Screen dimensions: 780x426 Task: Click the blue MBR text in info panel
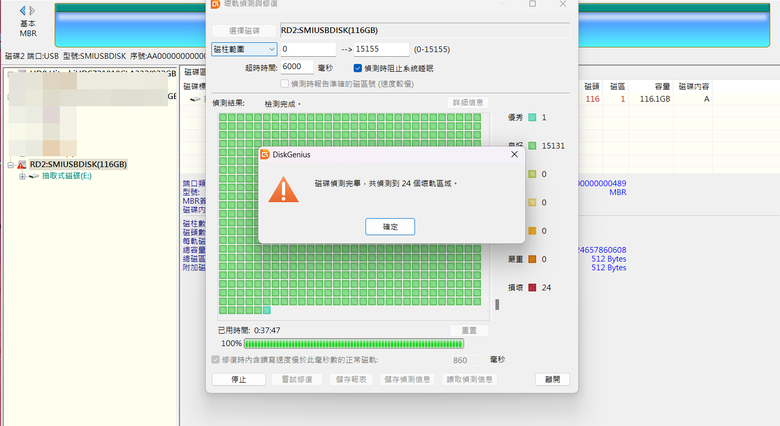618,192
